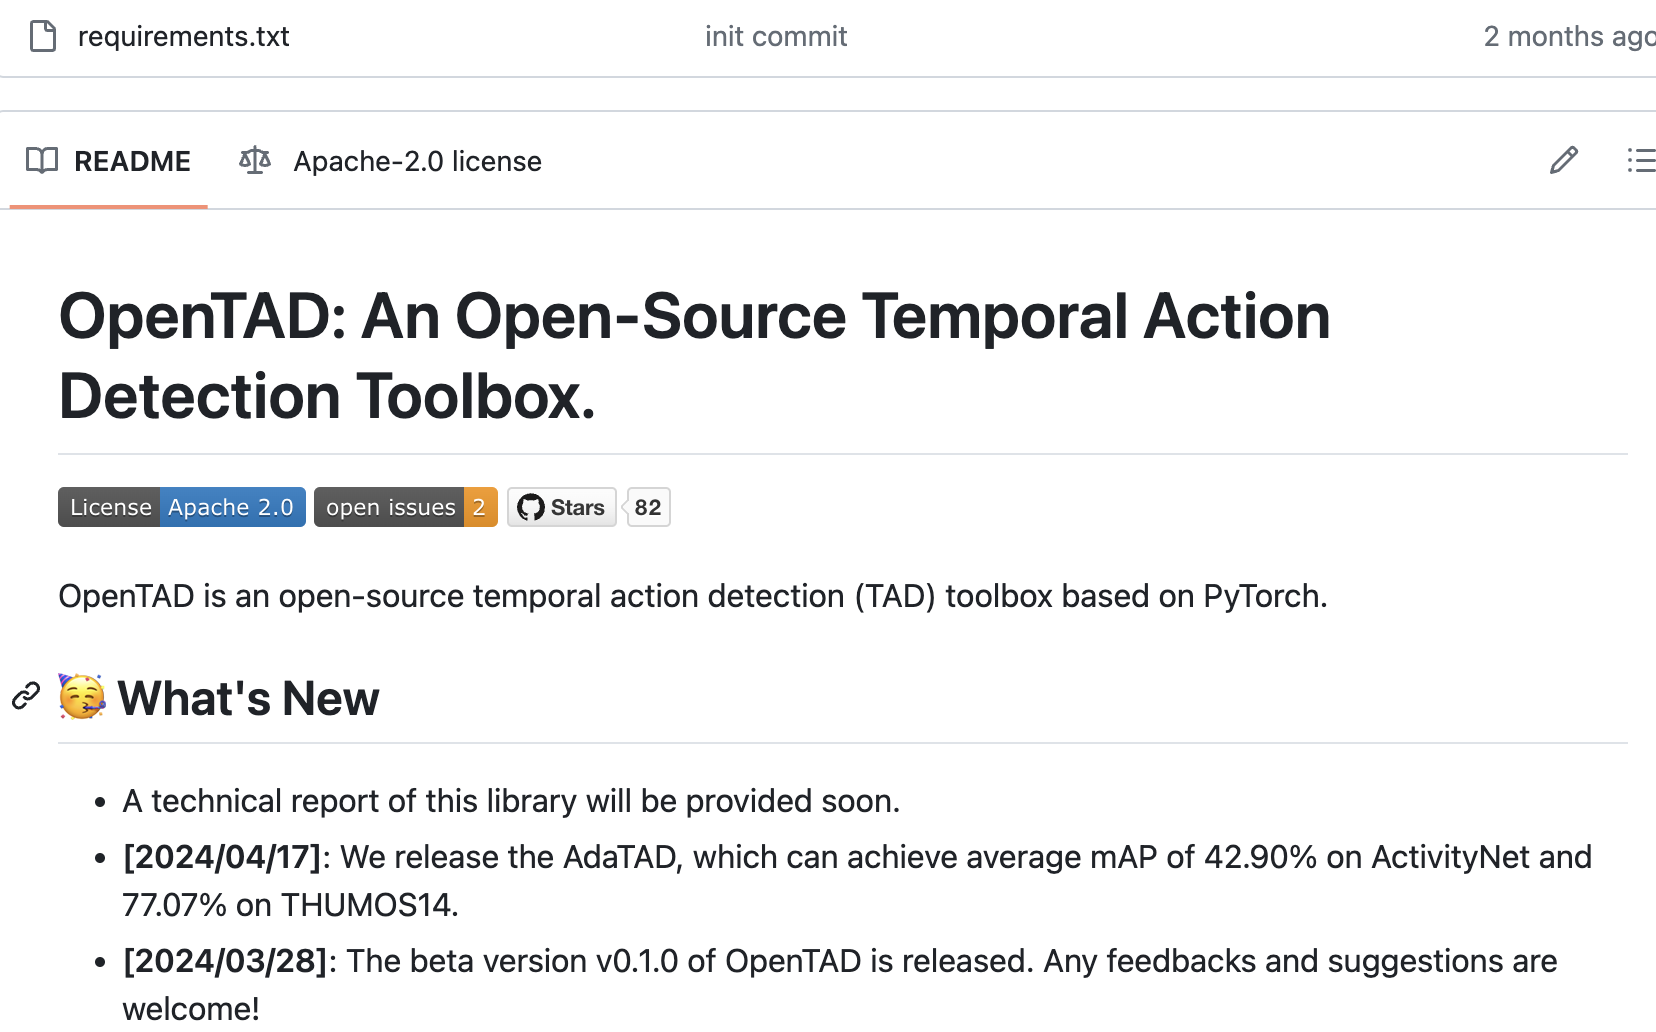Click the README book icon
The image size is (1656, 1032).
tap(42, 161)
